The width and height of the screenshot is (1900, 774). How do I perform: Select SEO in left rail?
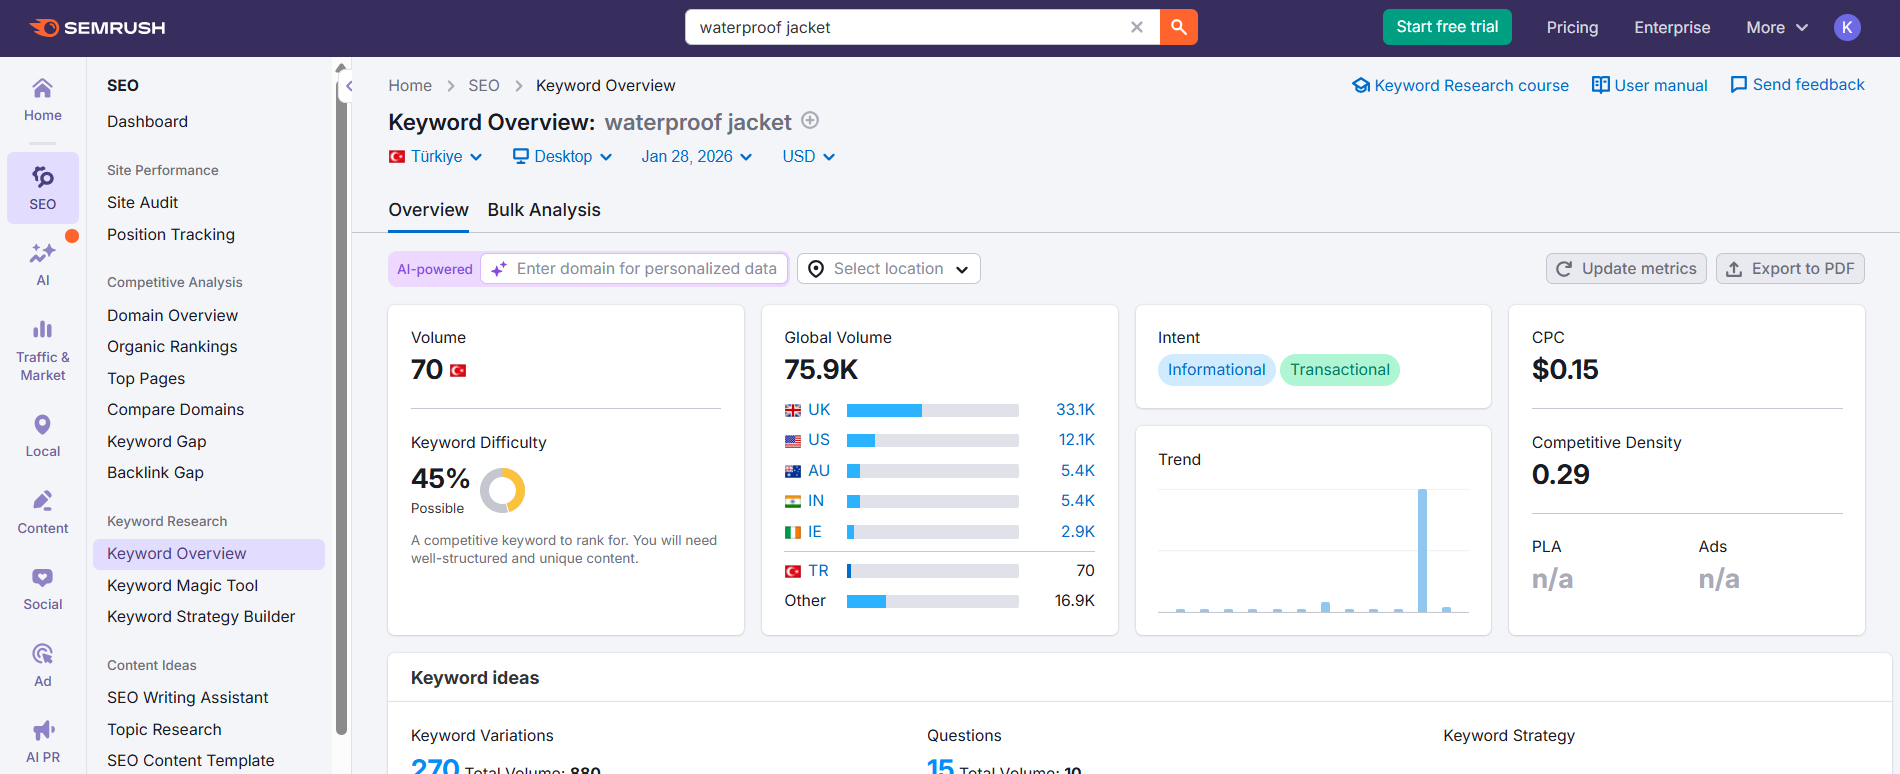point(43,188)
